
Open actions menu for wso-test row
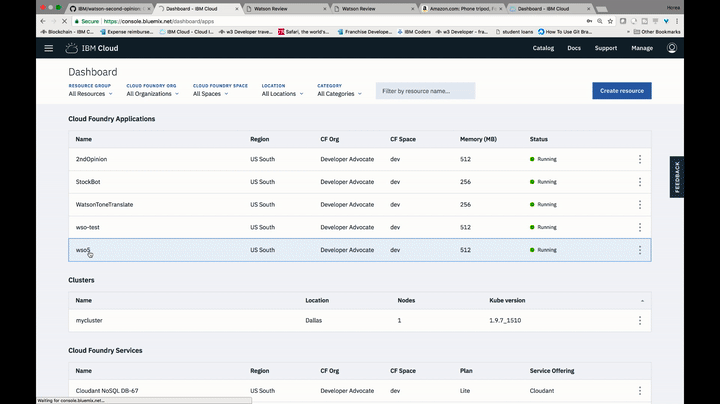coord(640,227)
